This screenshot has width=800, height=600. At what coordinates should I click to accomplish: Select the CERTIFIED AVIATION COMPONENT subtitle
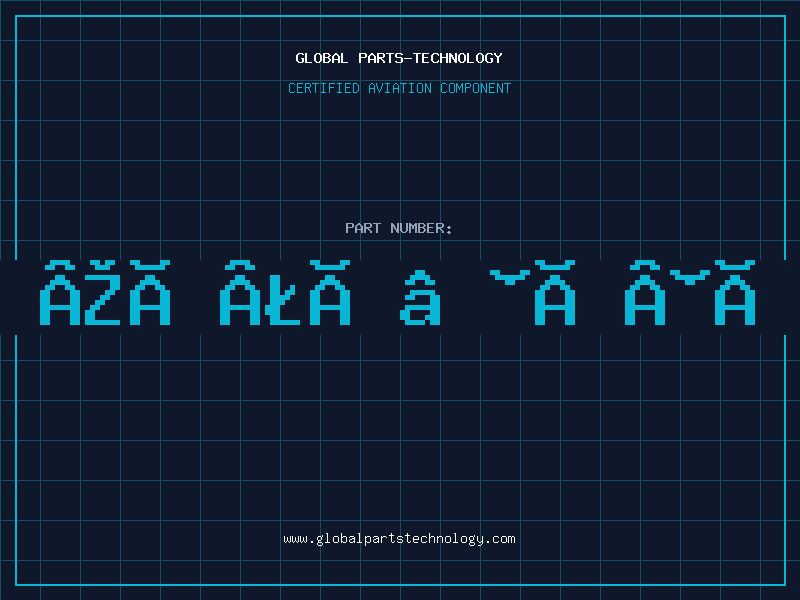(399, 88)
